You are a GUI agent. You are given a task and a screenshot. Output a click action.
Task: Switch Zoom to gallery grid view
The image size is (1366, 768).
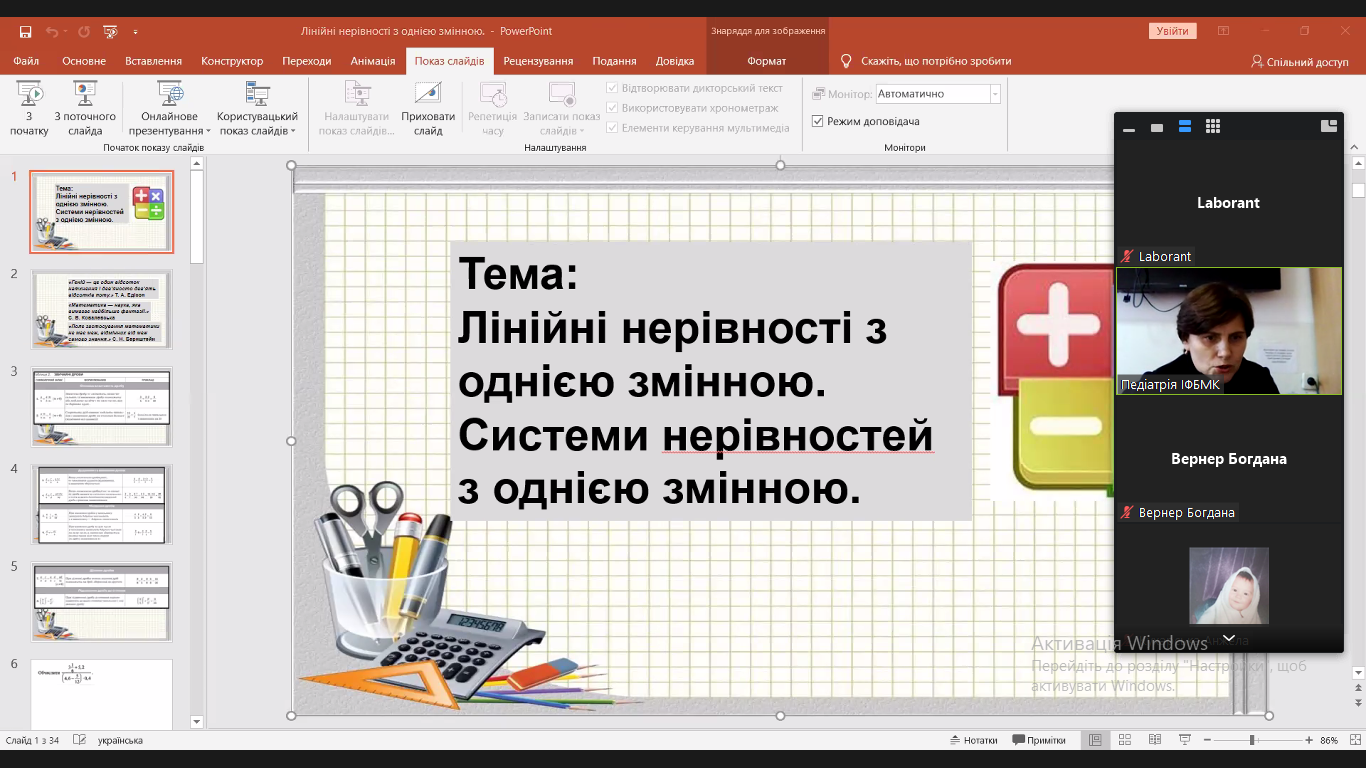click(x=1213, y=127)
